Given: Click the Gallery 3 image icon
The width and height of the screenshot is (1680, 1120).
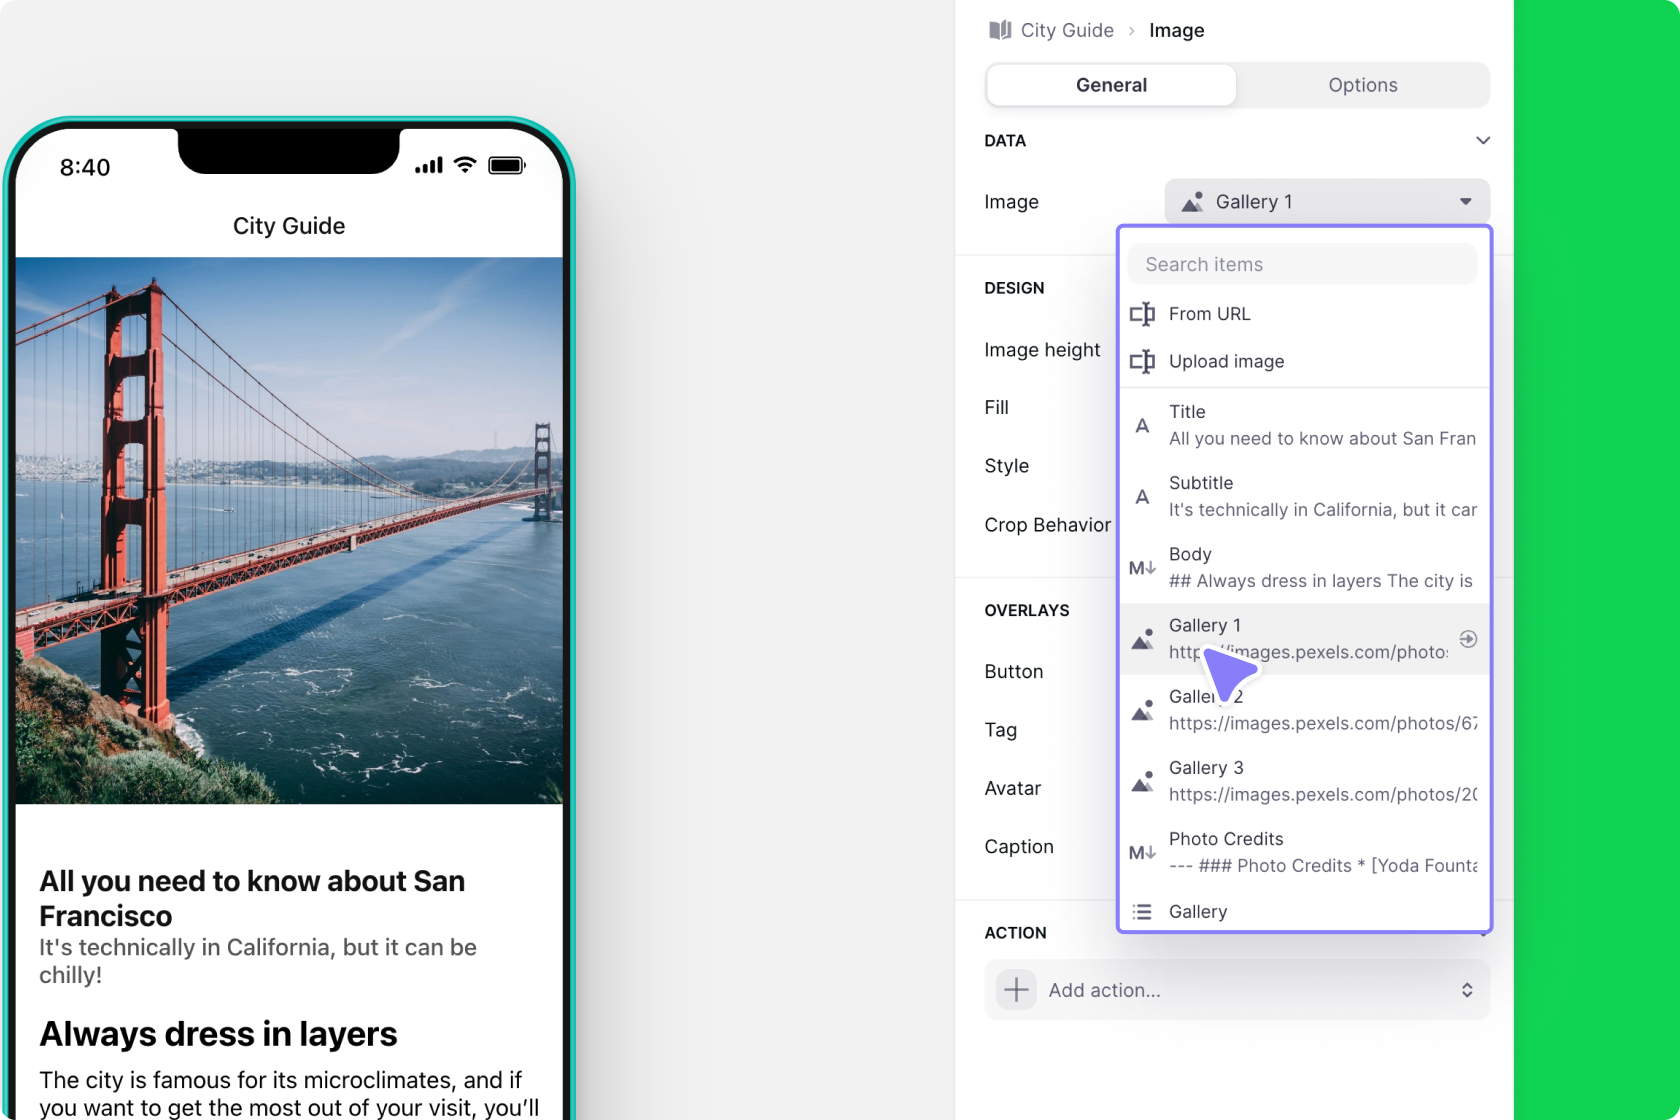Looking at the screenshot, I should 1142,781.
